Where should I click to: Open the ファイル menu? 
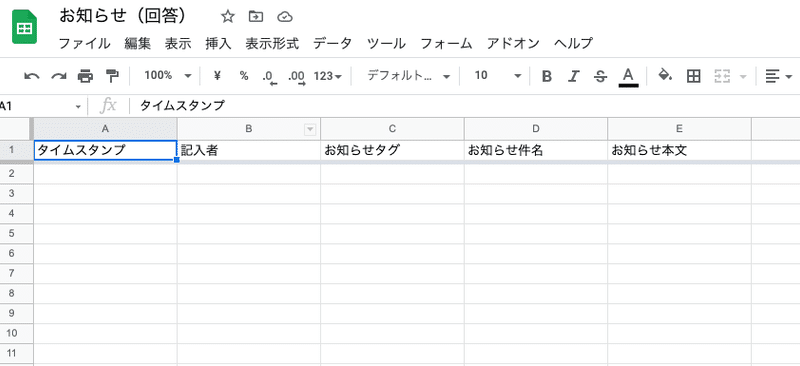(x=84, y=43)
